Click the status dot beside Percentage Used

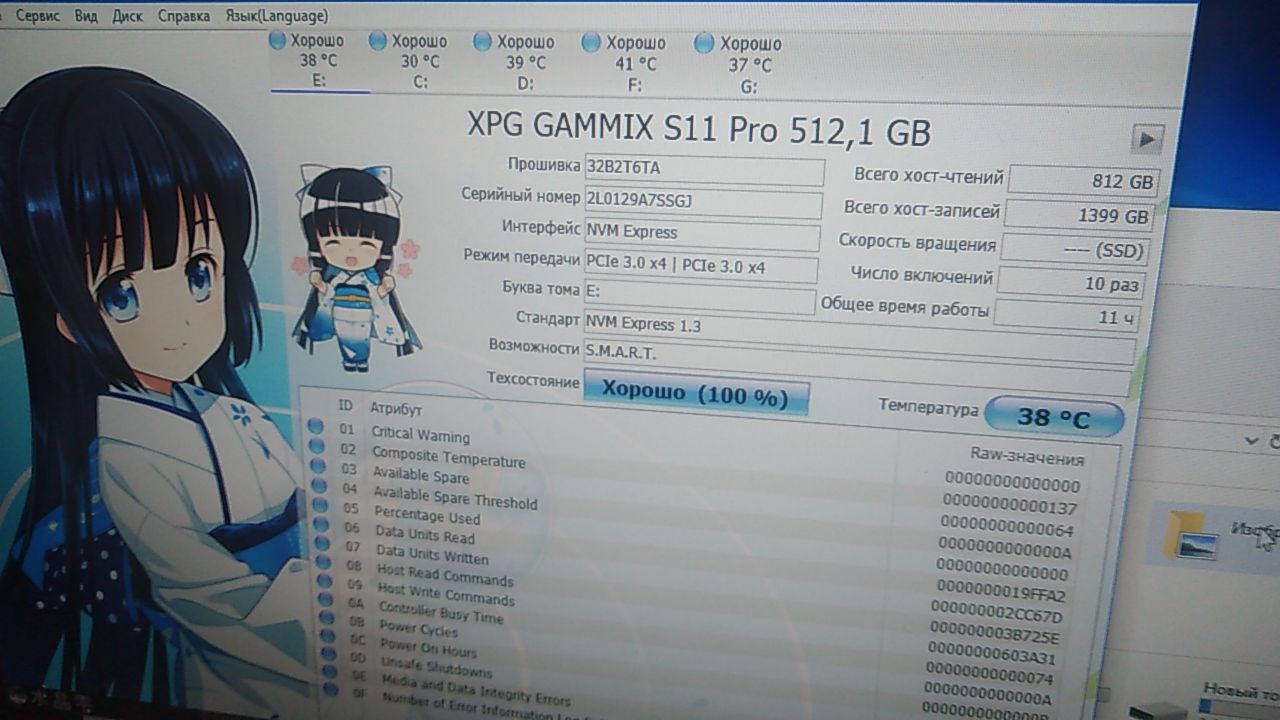pos(319,505)
